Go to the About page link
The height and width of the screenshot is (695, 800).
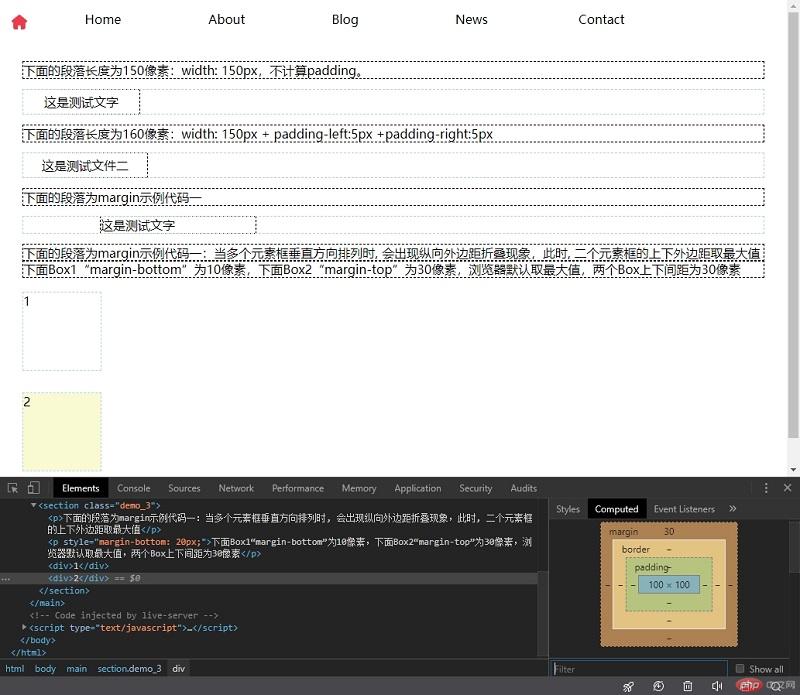click(227, 19)
